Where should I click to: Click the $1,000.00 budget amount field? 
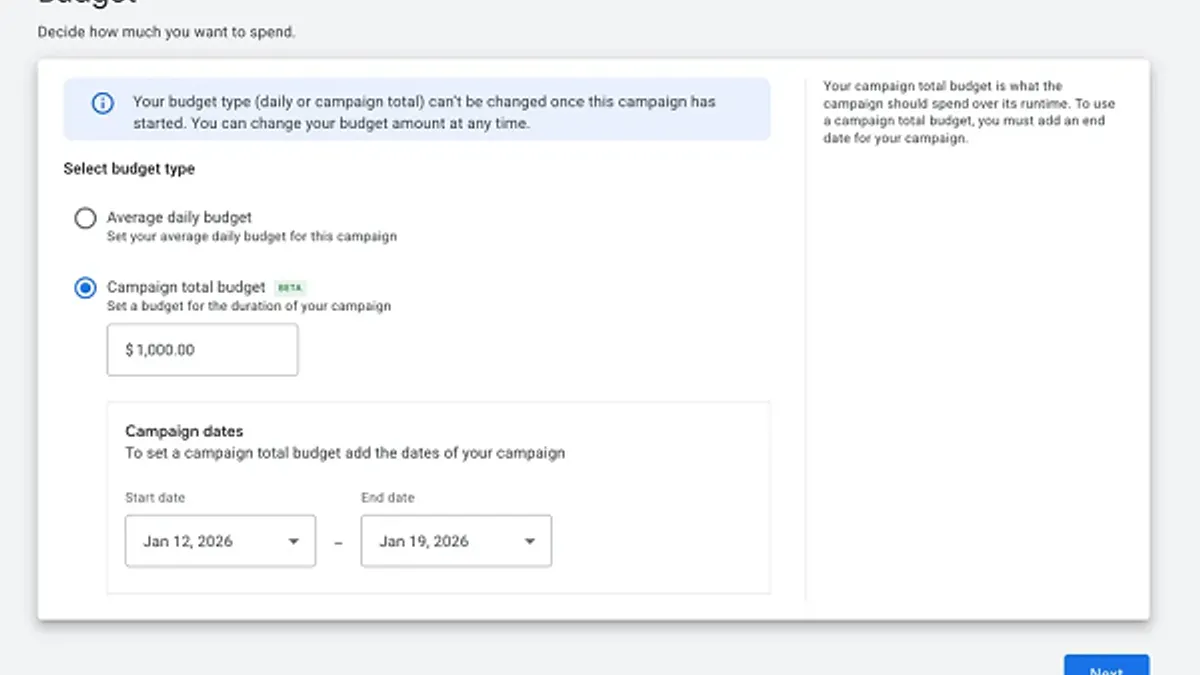pos(202,350)
